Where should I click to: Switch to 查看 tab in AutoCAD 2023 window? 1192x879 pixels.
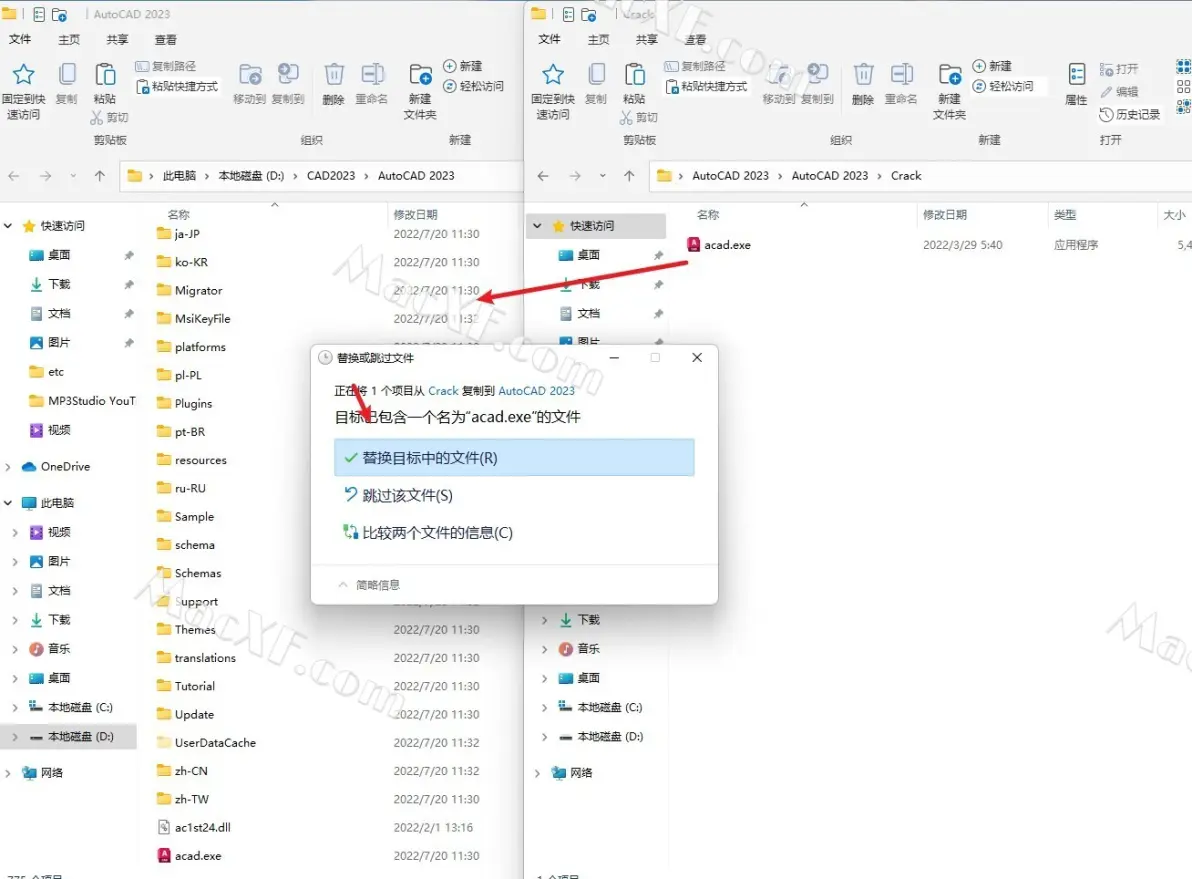166,40
